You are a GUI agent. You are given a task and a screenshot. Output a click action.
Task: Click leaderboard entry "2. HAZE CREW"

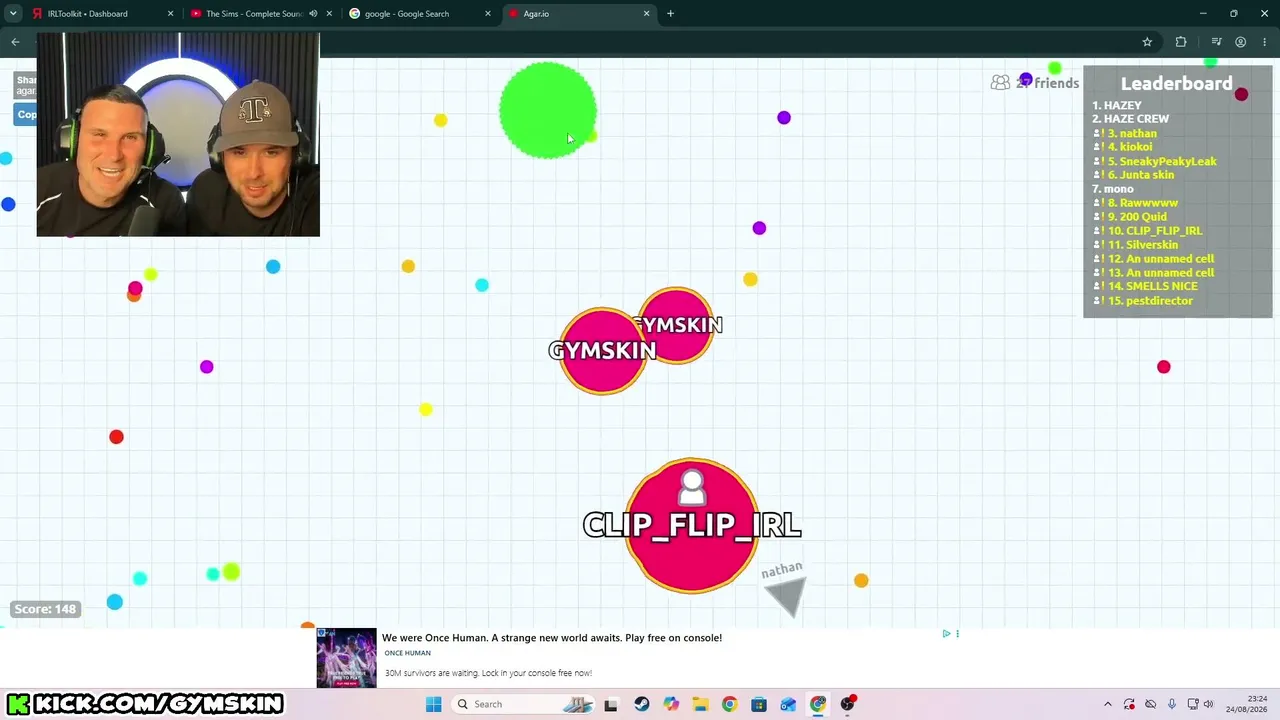pyautogui.click(x=1130, y=119)
